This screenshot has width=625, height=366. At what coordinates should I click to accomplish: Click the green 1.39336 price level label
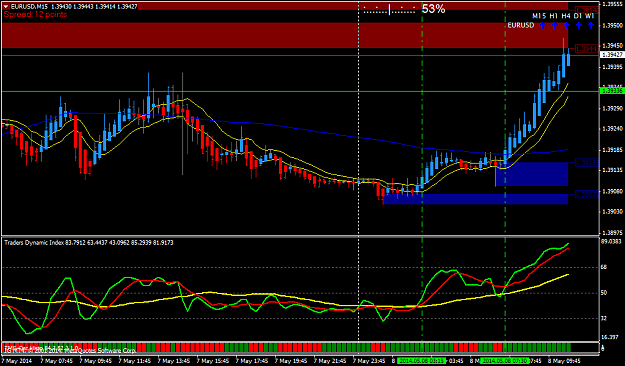pos(612,91)
